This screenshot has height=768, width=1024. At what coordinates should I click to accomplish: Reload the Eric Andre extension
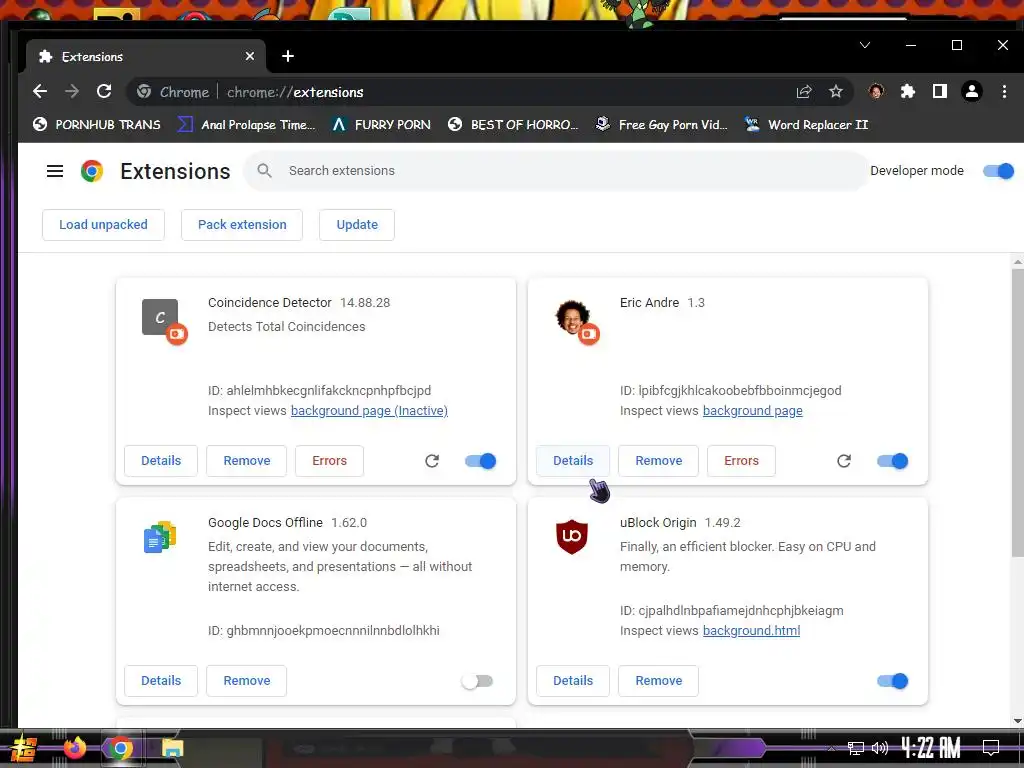[x=844, y=461]
